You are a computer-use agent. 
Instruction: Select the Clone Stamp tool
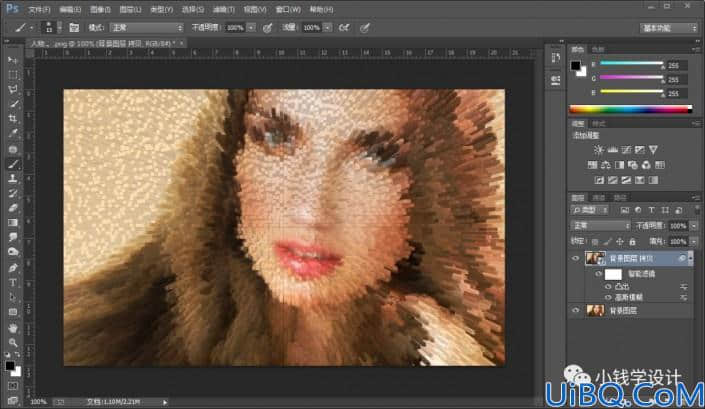[13, 178]
